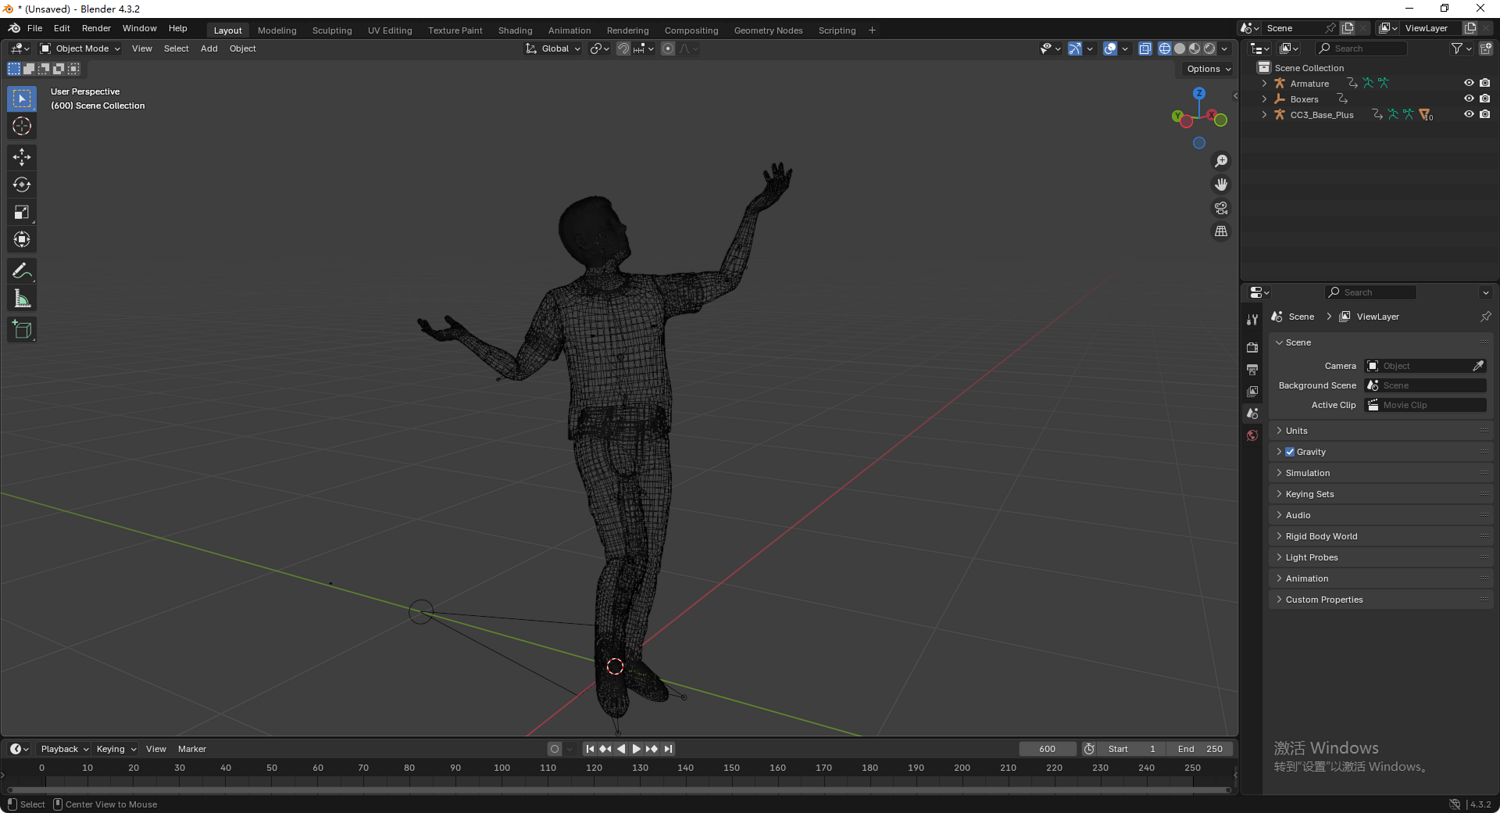Open the Options dropdown in viewport
This screenshot has height=813, width=1500.
pos(1208,69)
